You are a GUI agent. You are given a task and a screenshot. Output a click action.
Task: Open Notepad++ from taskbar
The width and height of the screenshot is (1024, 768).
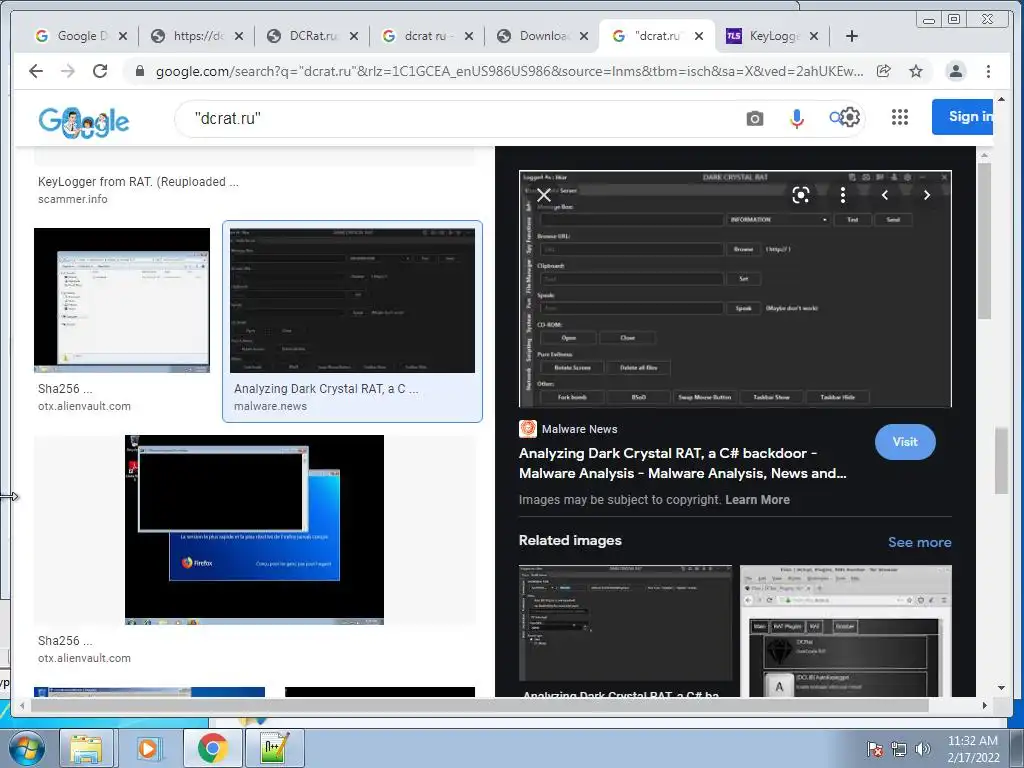pos(274,748)
